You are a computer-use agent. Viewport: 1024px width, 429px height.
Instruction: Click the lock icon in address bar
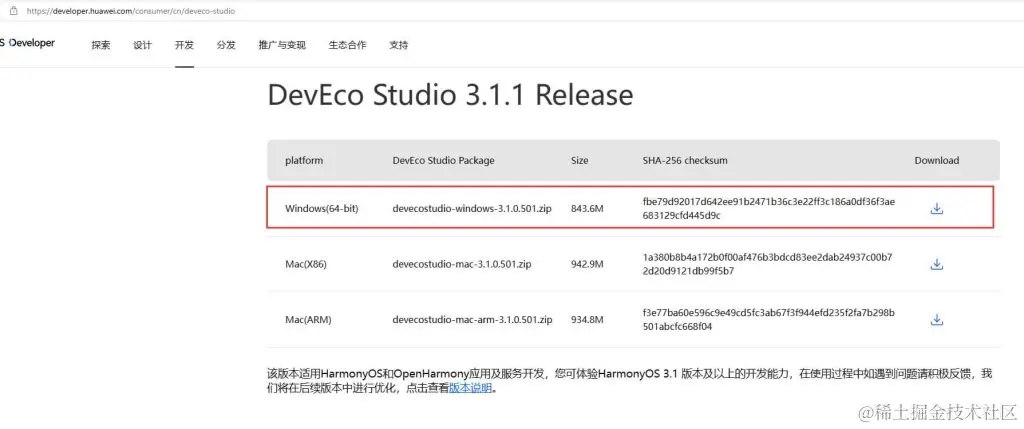tap(12, 10)
